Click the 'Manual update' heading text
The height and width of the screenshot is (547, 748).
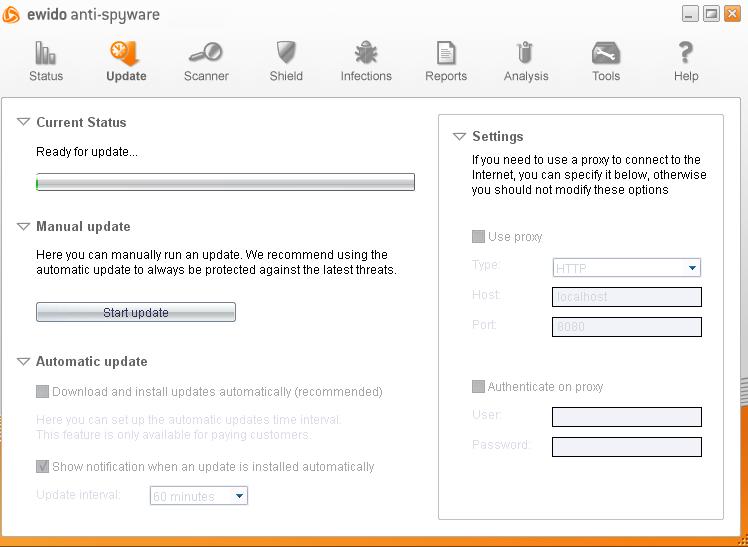(x=83, y=227)
